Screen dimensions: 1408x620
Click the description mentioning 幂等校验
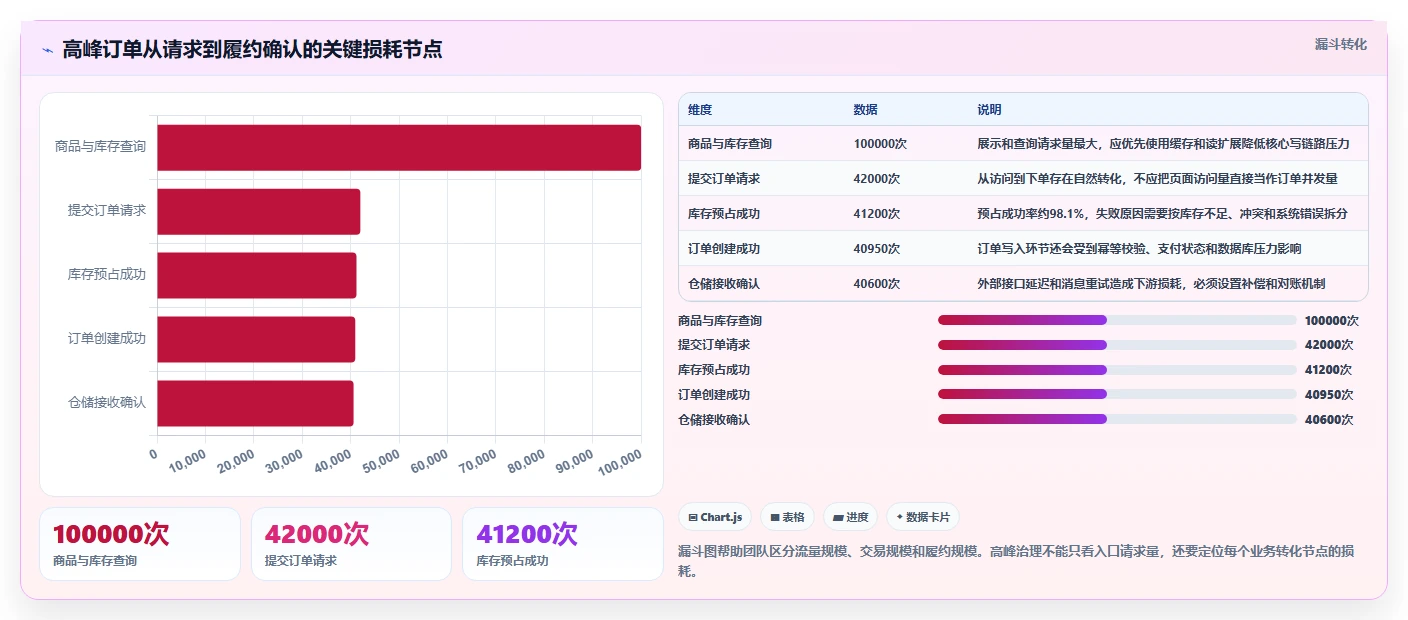pos(1139,249)
